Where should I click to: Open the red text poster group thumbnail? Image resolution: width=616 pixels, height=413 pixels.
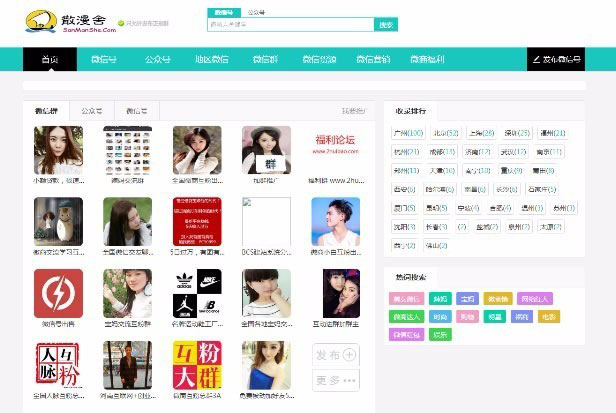(x=197, y=222)
